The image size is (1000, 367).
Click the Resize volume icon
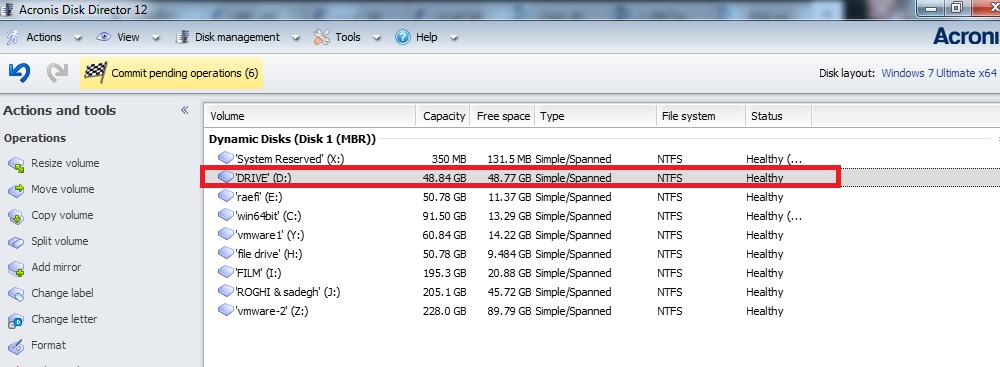(x=16, y=164)
